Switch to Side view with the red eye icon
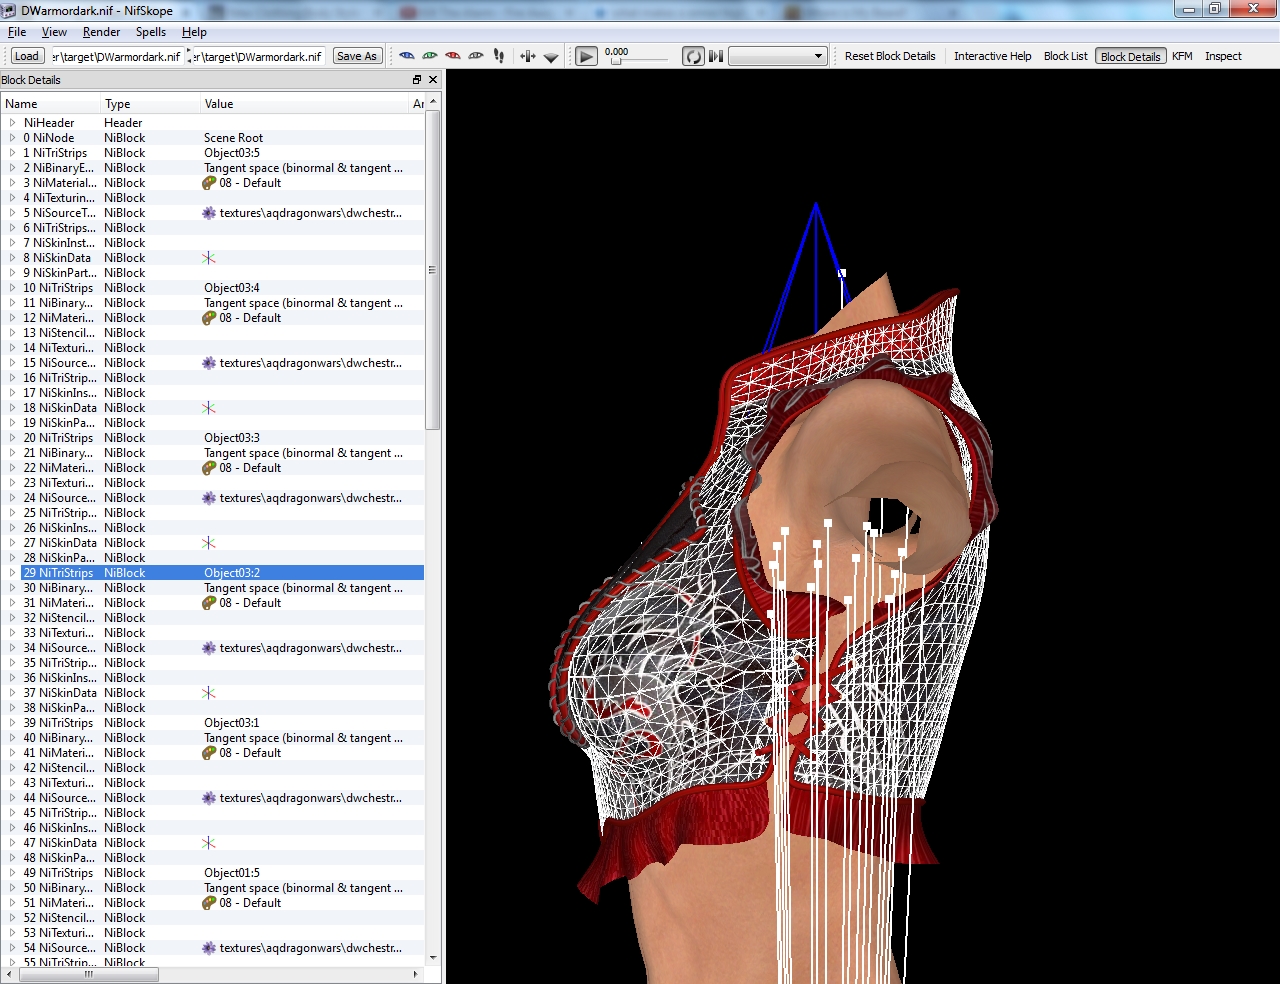Viewport: 1280px width, 984px height. pos(453,56)
